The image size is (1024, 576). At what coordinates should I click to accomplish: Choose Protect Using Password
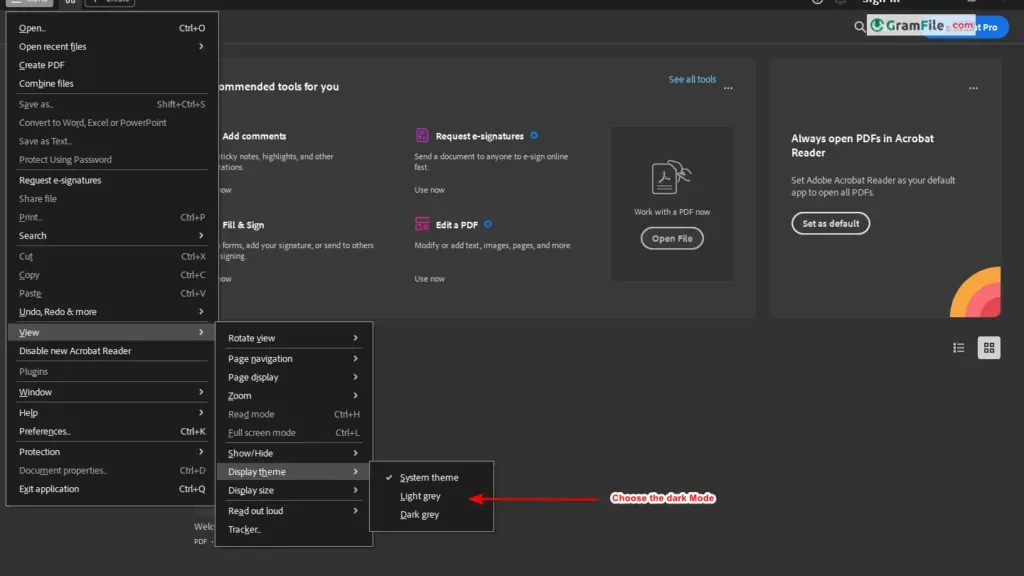pos(111,159)
